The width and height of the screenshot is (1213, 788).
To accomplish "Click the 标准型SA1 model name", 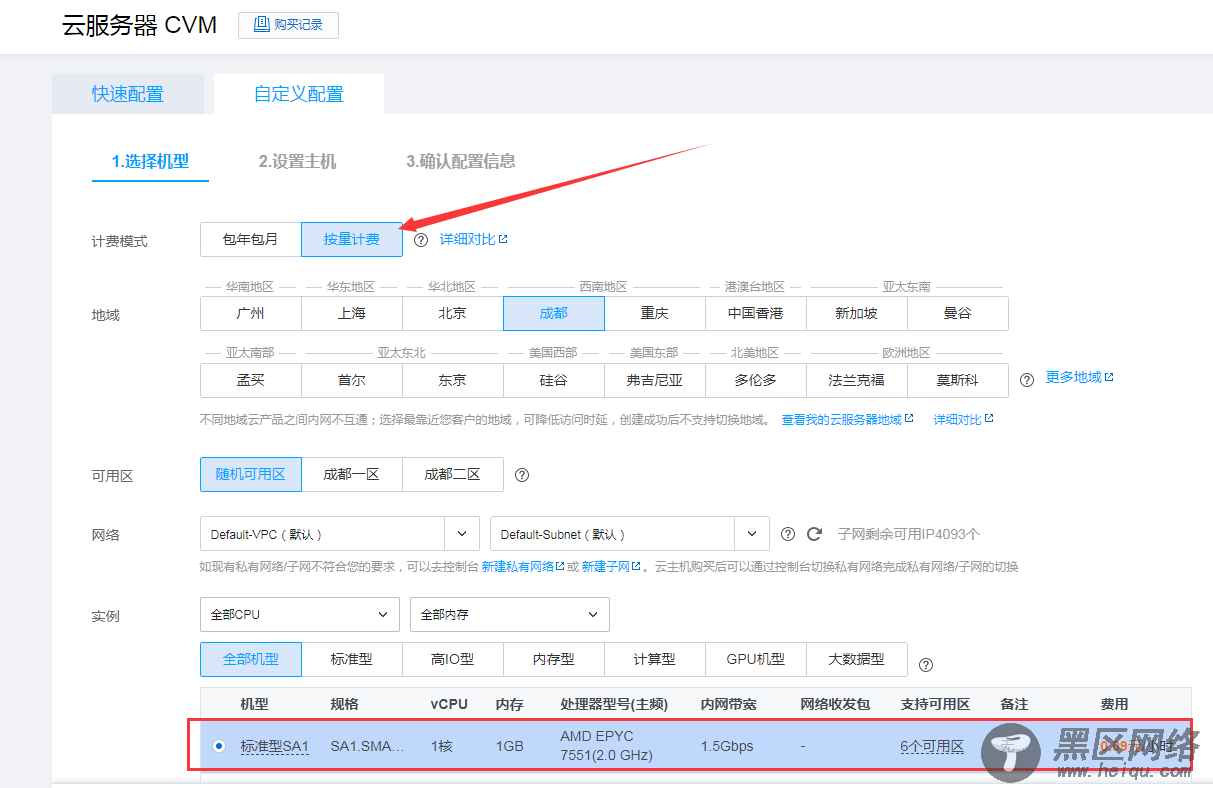I will click(x=275, y=746).
